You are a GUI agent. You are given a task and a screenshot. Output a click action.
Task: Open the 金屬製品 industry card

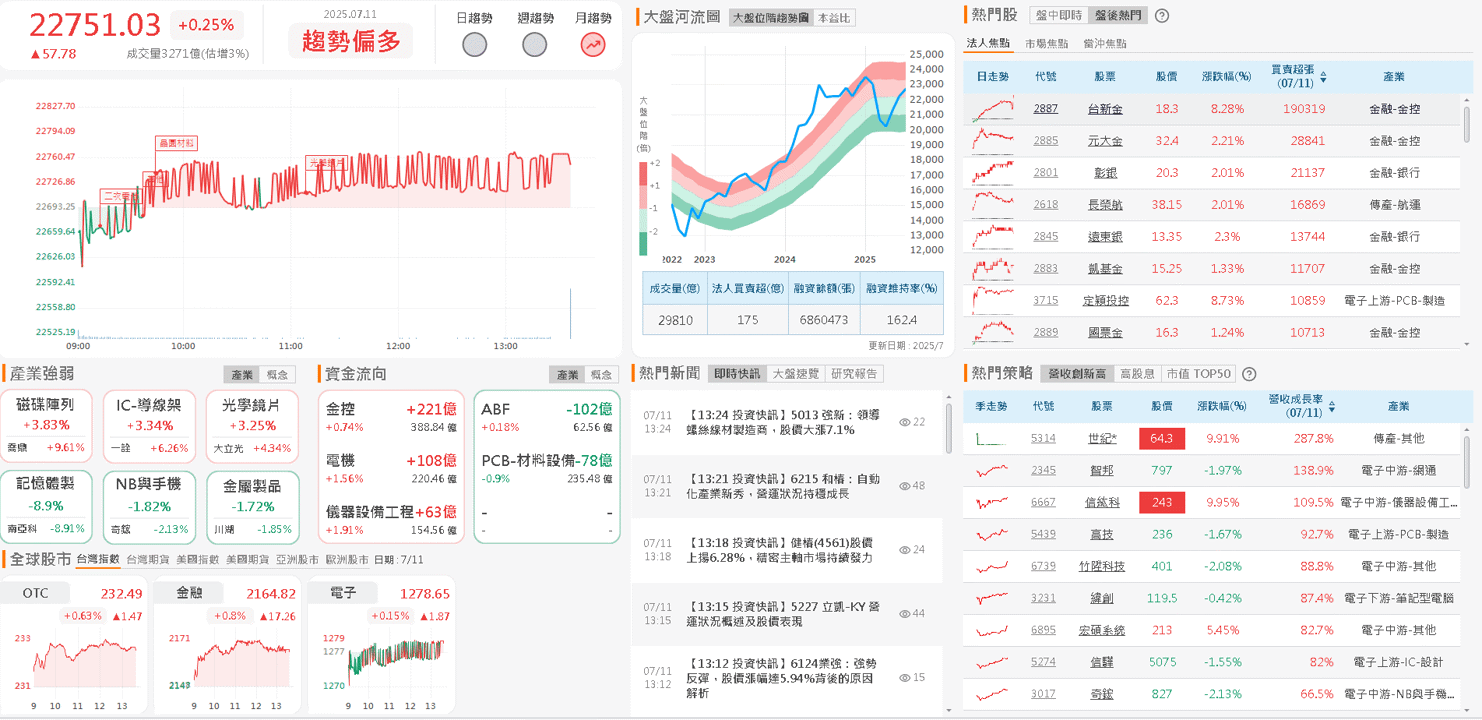pyautogui.click(x=253, y=506)
